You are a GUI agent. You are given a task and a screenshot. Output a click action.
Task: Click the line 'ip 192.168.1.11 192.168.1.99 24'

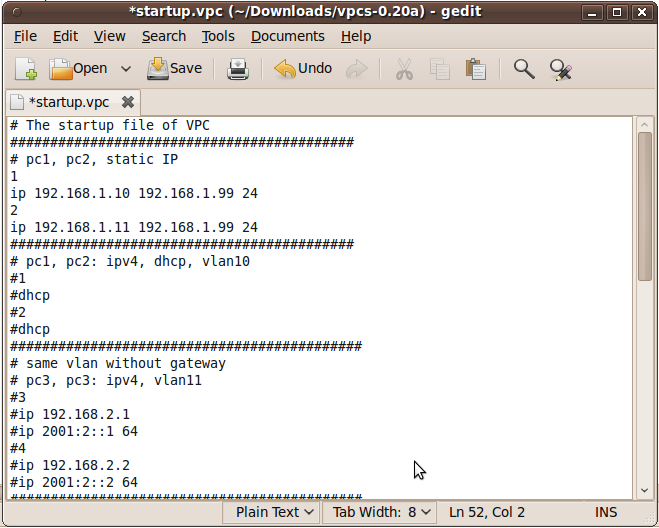[134, 227]
